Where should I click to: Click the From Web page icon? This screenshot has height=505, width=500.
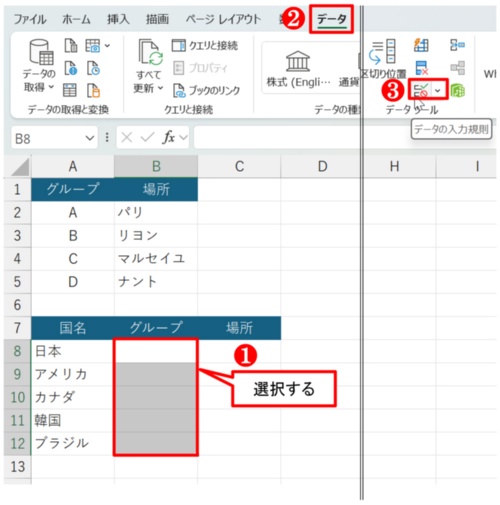point(71,68)
